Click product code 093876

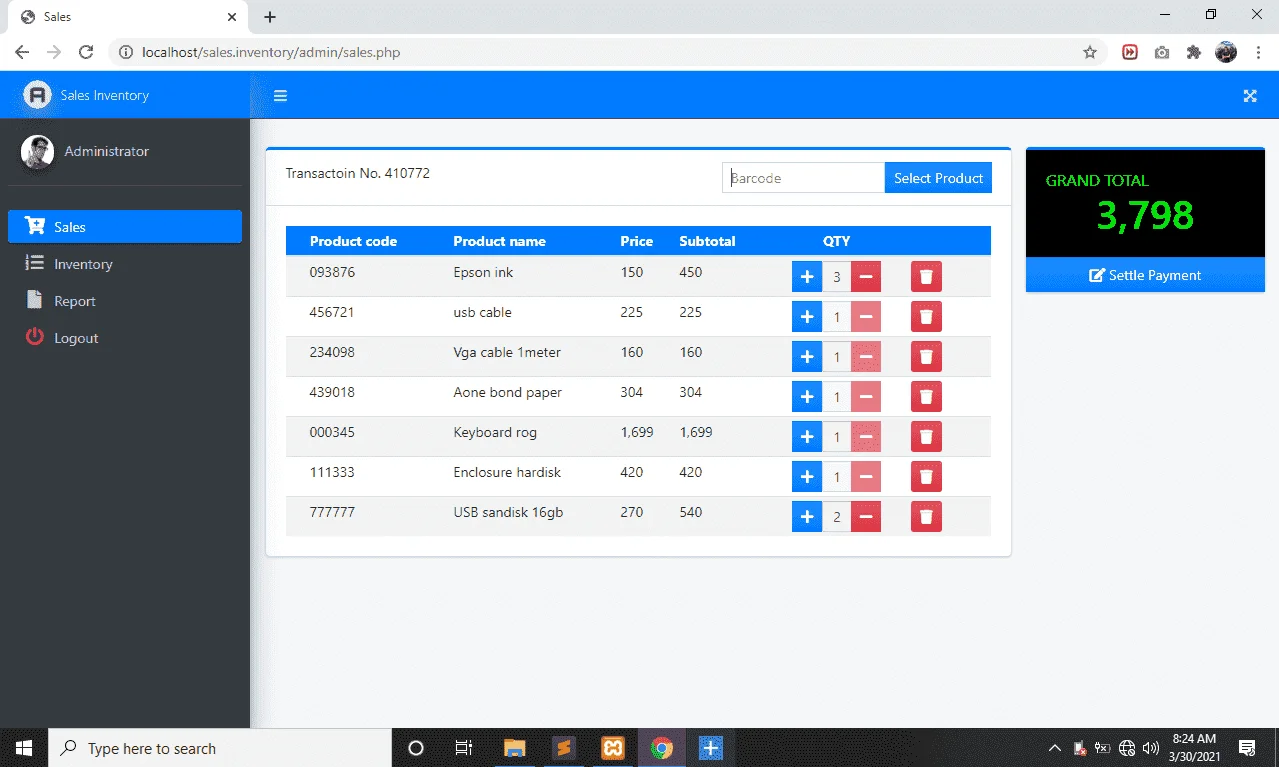332,272
